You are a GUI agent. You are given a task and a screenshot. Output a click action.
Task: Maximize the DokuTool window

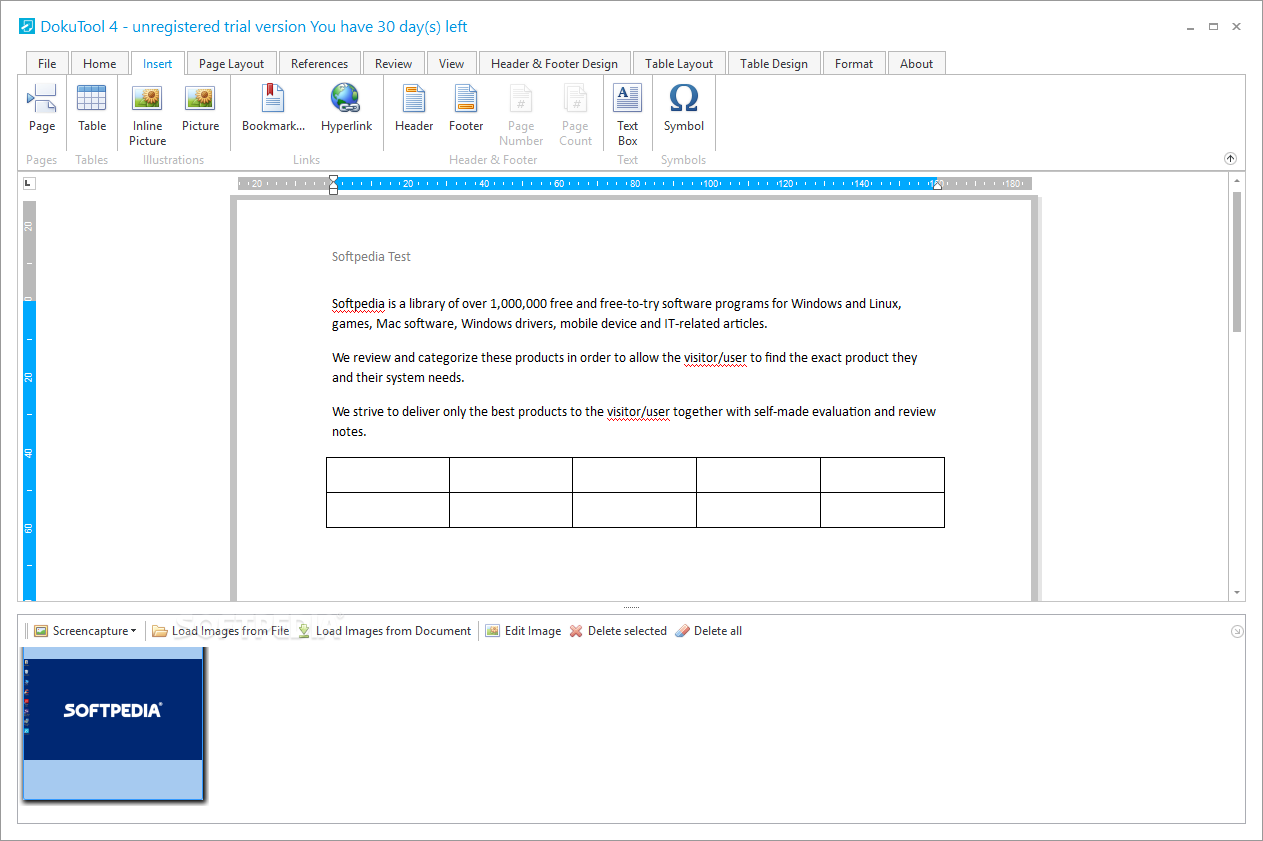click(x=1213, y=27)
